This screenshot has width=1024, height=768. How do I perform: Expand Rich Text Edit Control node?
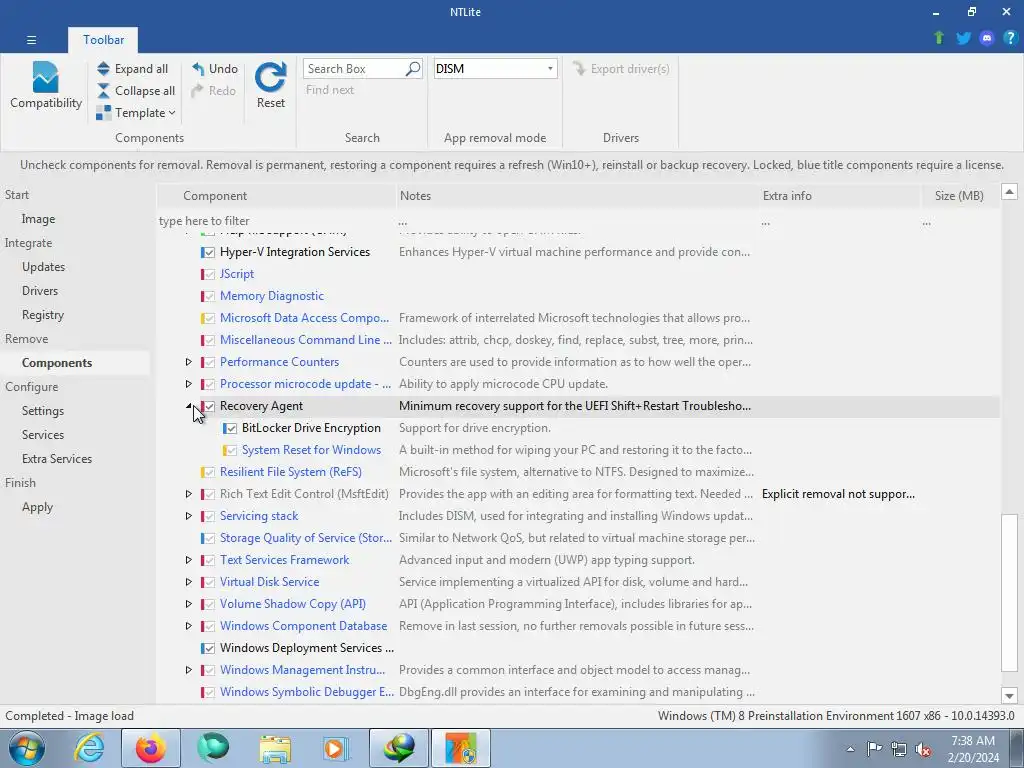pos(188,494)
